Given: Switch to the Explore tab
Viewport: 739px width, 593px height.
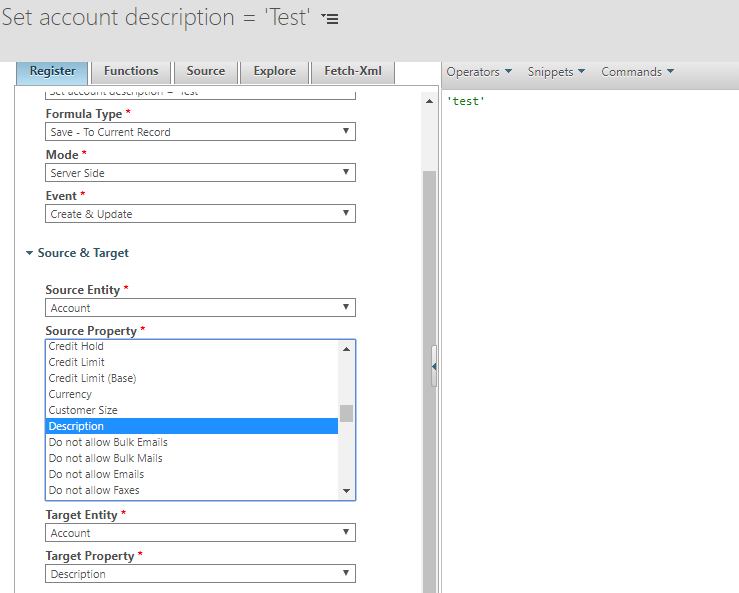Looking at the screenshot, I should 275,72.
